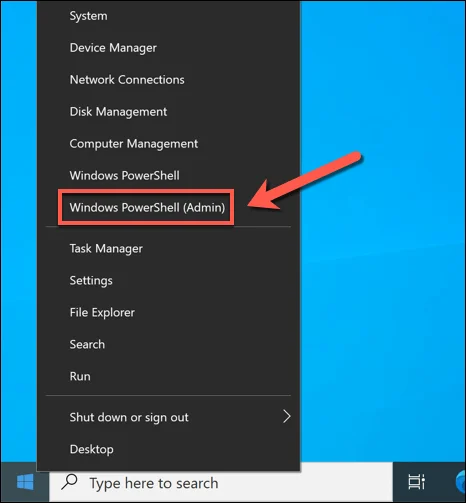The image size is (466, 503).
Task: Open Settings from the context menu
Action: click(91, 280)
